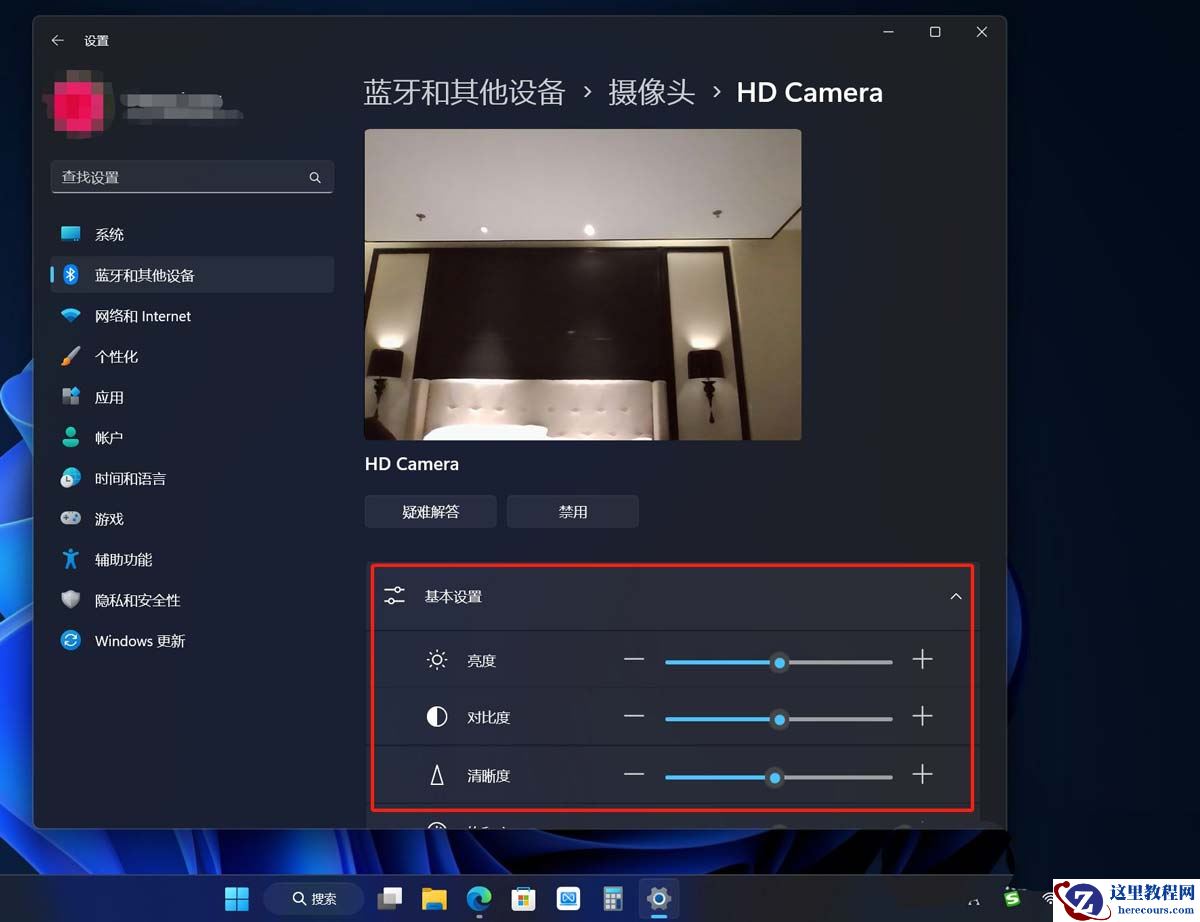1200x922 pixels.
Task: Select 网络和 Internet in the sidebar
Action: click(141, 316)
